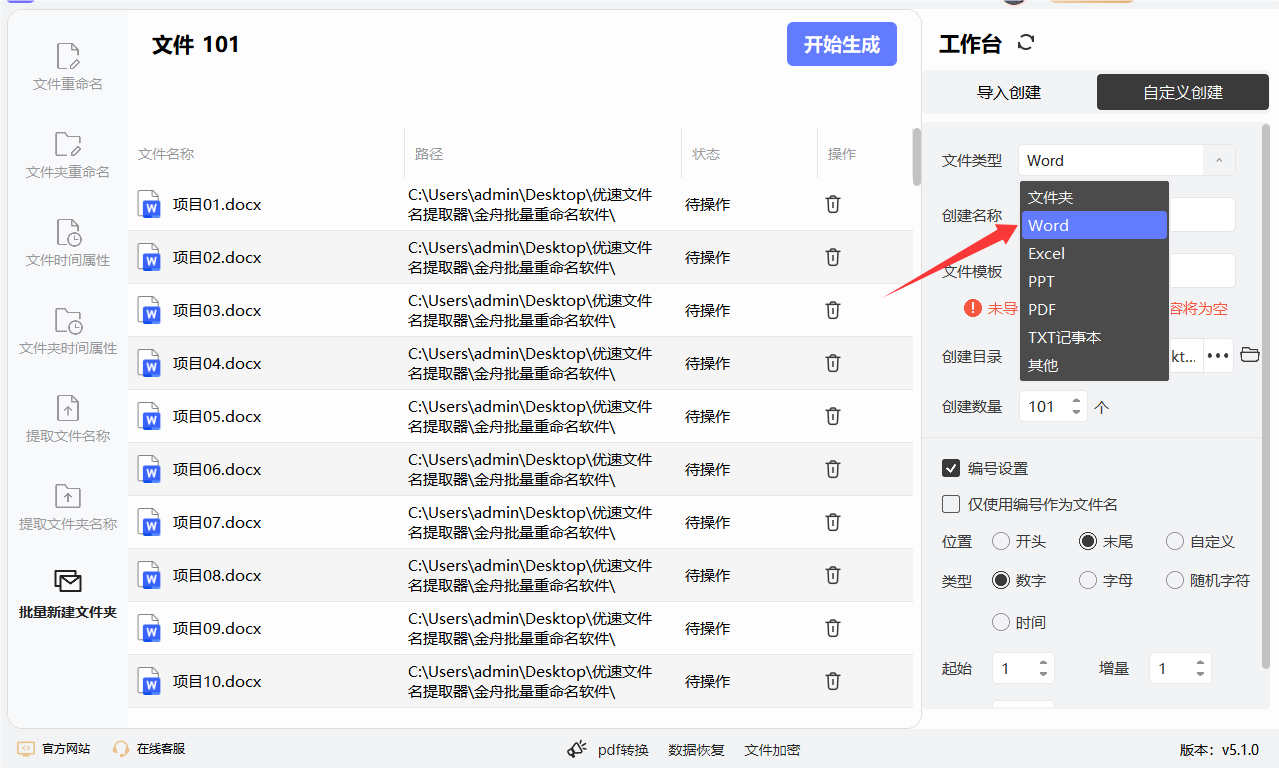Choose PPT from the file type list
Screen dimensions: 1279x768
pos(1094,281)
